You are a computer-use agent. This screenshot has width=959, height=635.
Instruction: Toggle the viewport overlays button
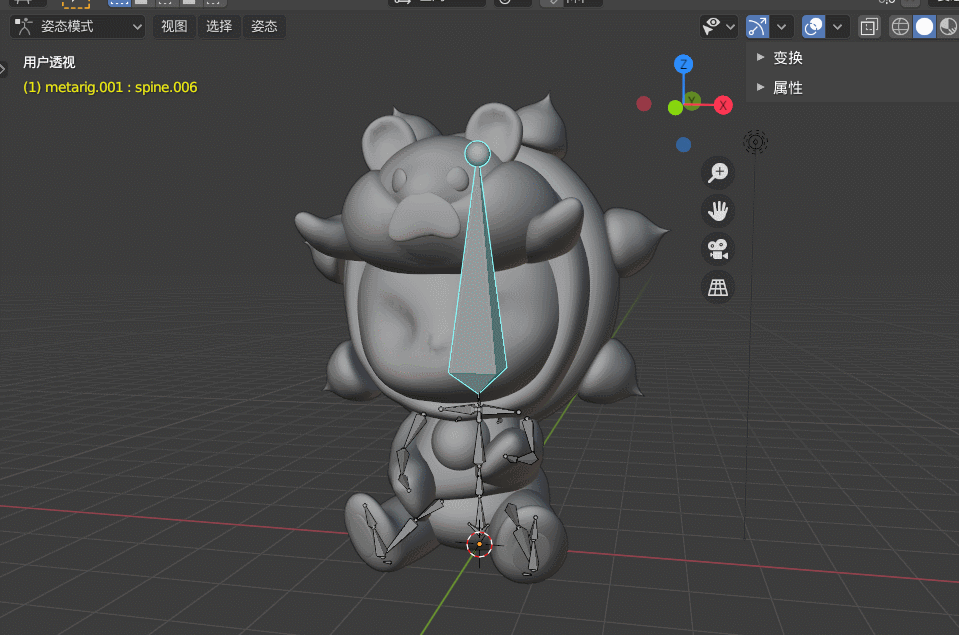813,26
